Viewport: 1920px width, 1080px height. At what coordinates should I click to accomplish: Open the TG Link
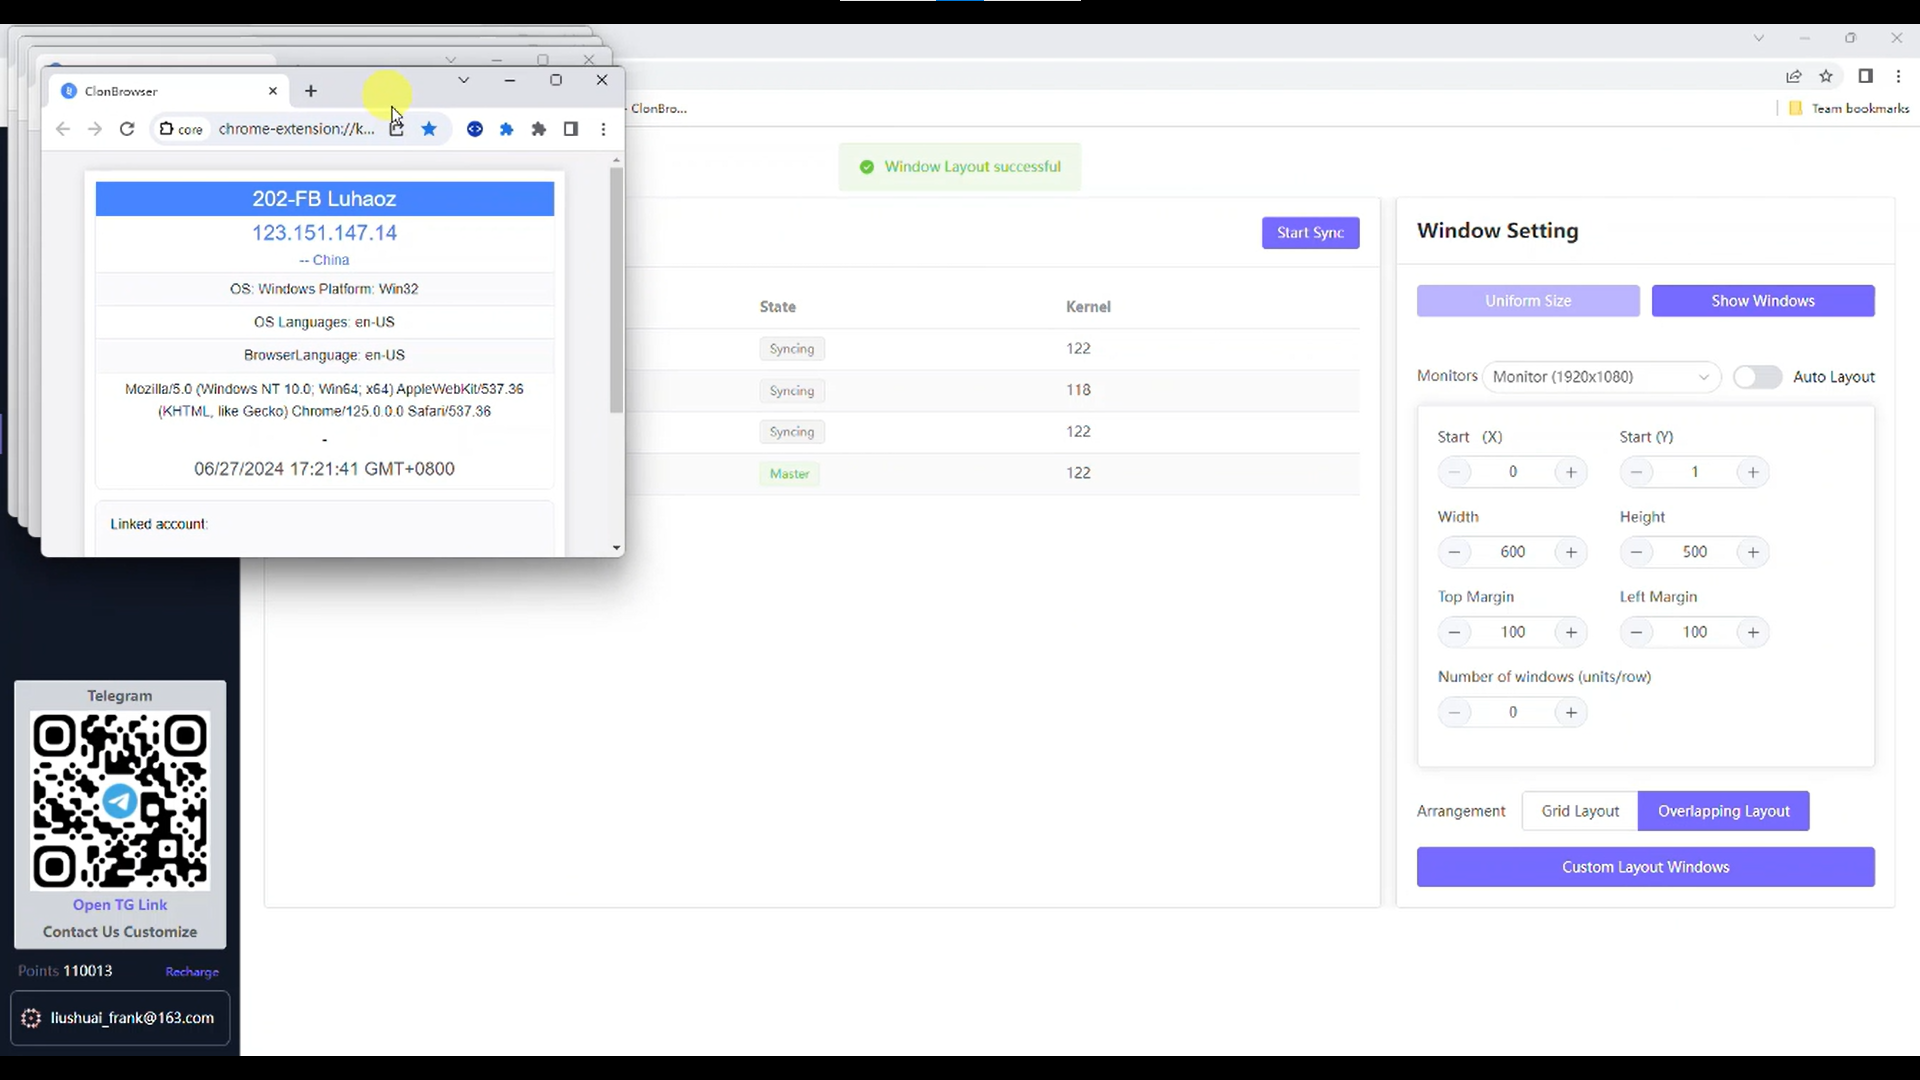(120, 905)
